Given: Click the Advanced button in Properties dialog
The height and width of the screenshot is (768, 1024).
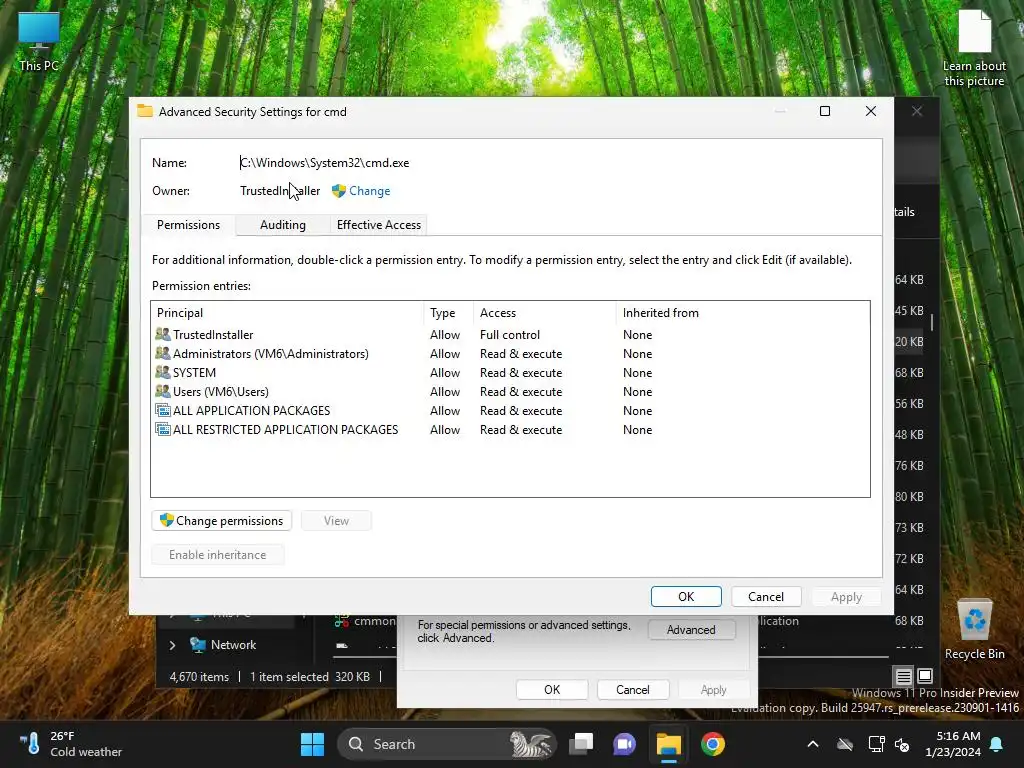Looking at the screenshot, I should coord(691,630).
